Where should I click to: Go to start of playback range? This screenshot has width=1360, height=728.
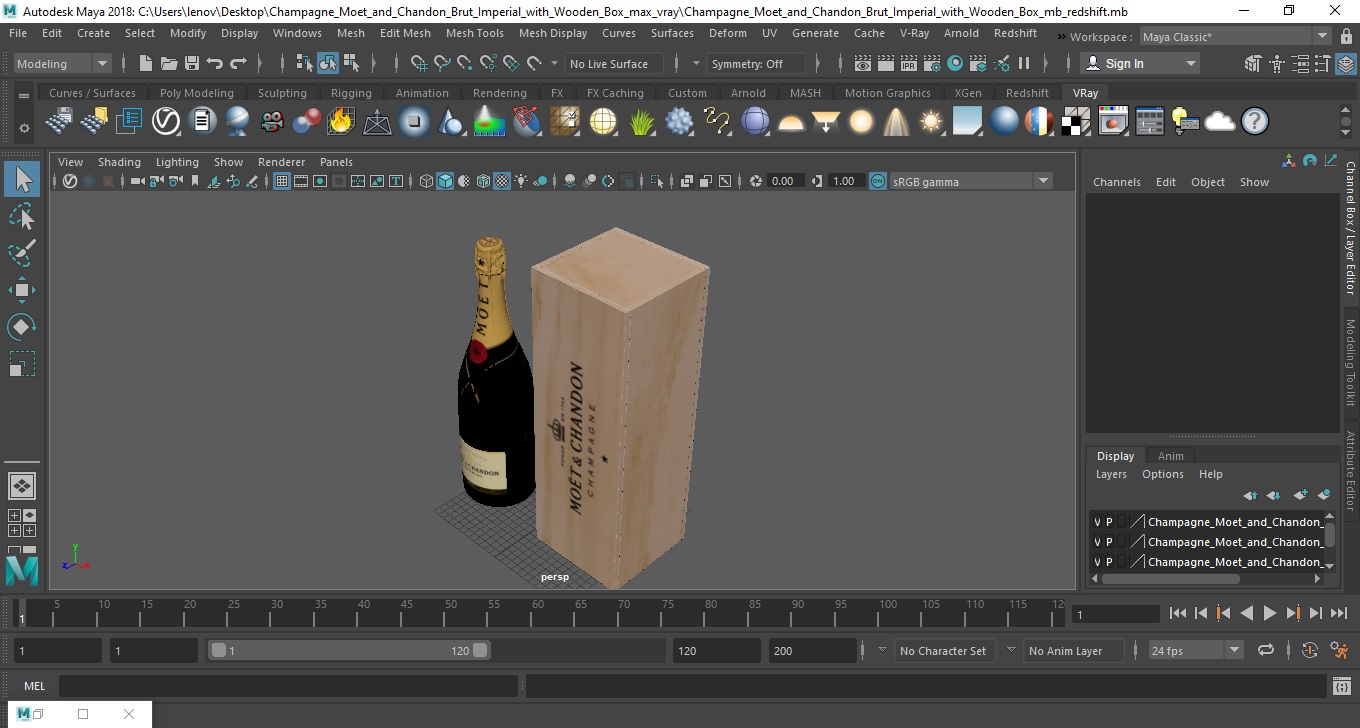pyautogui.click(x=1178, y=613)
